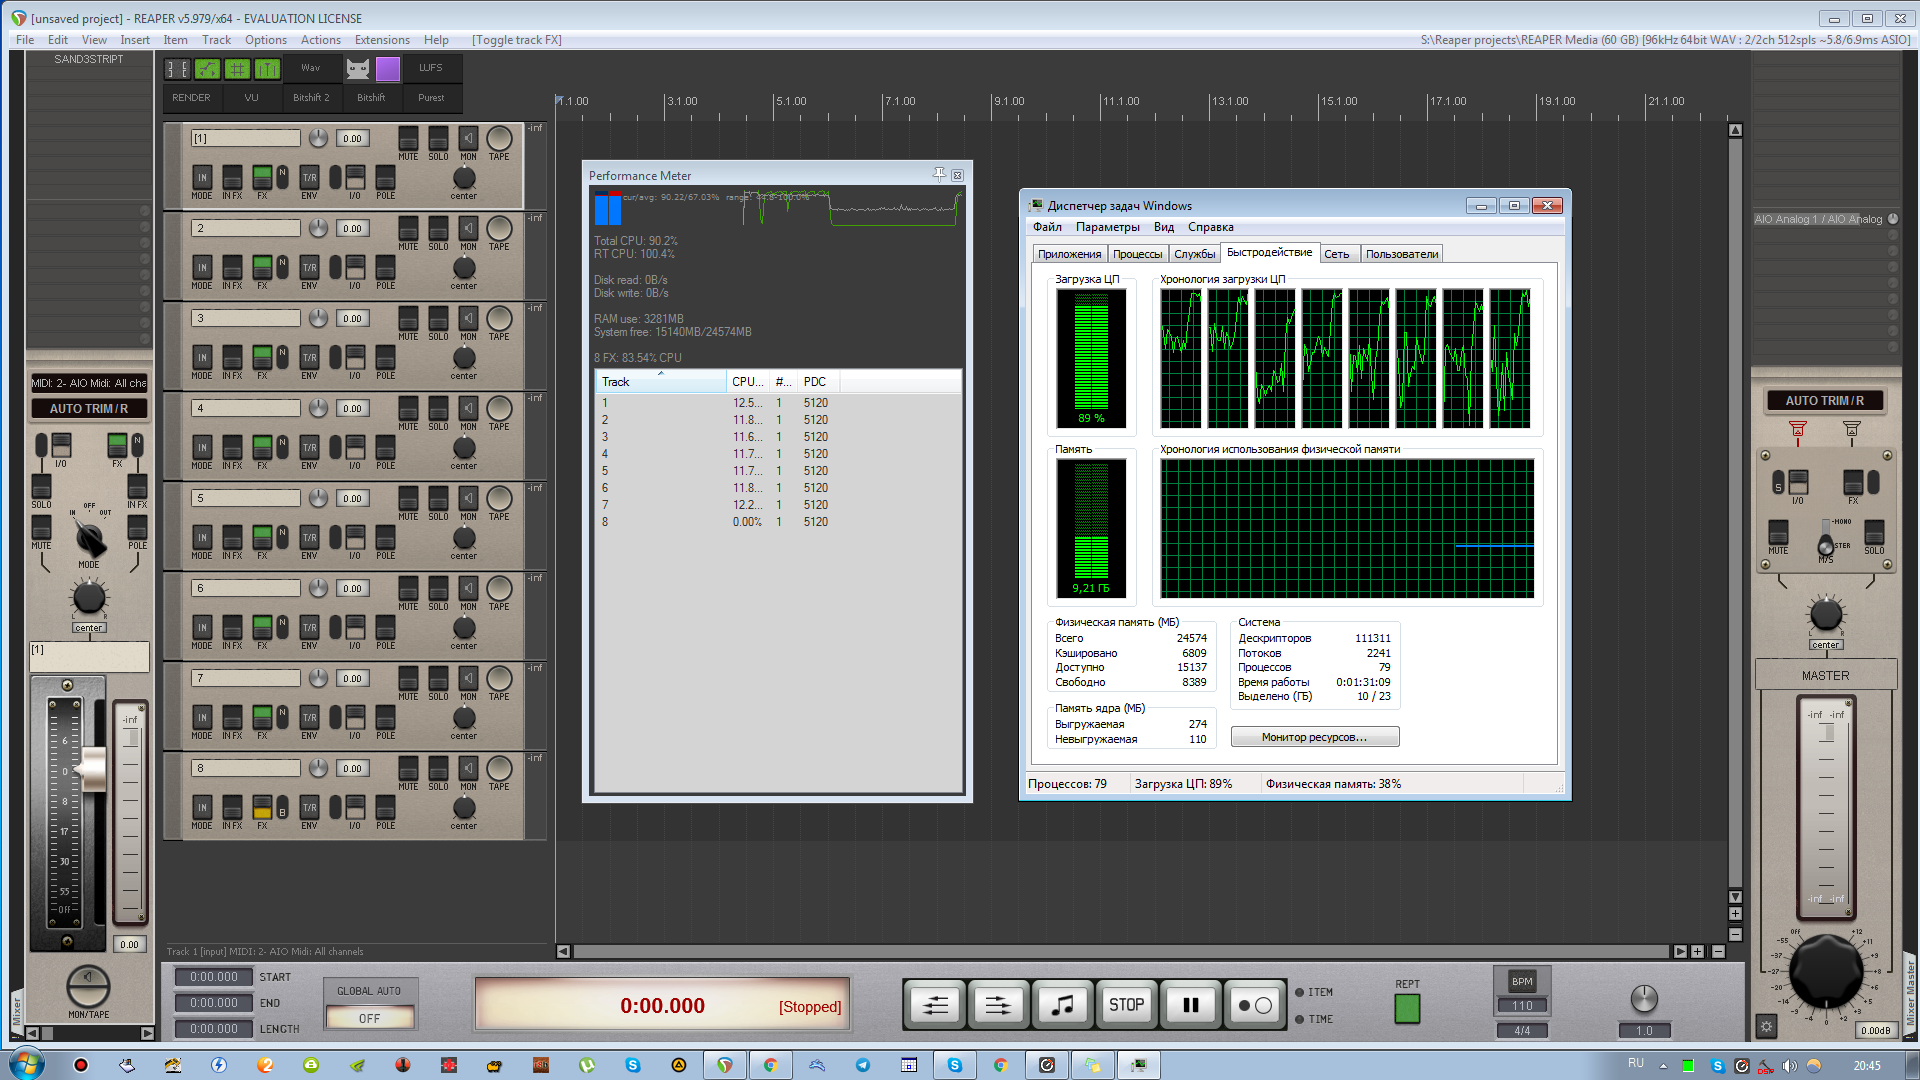
Task: Click the pan knob on track 5
Action: [x=464, y=537]
